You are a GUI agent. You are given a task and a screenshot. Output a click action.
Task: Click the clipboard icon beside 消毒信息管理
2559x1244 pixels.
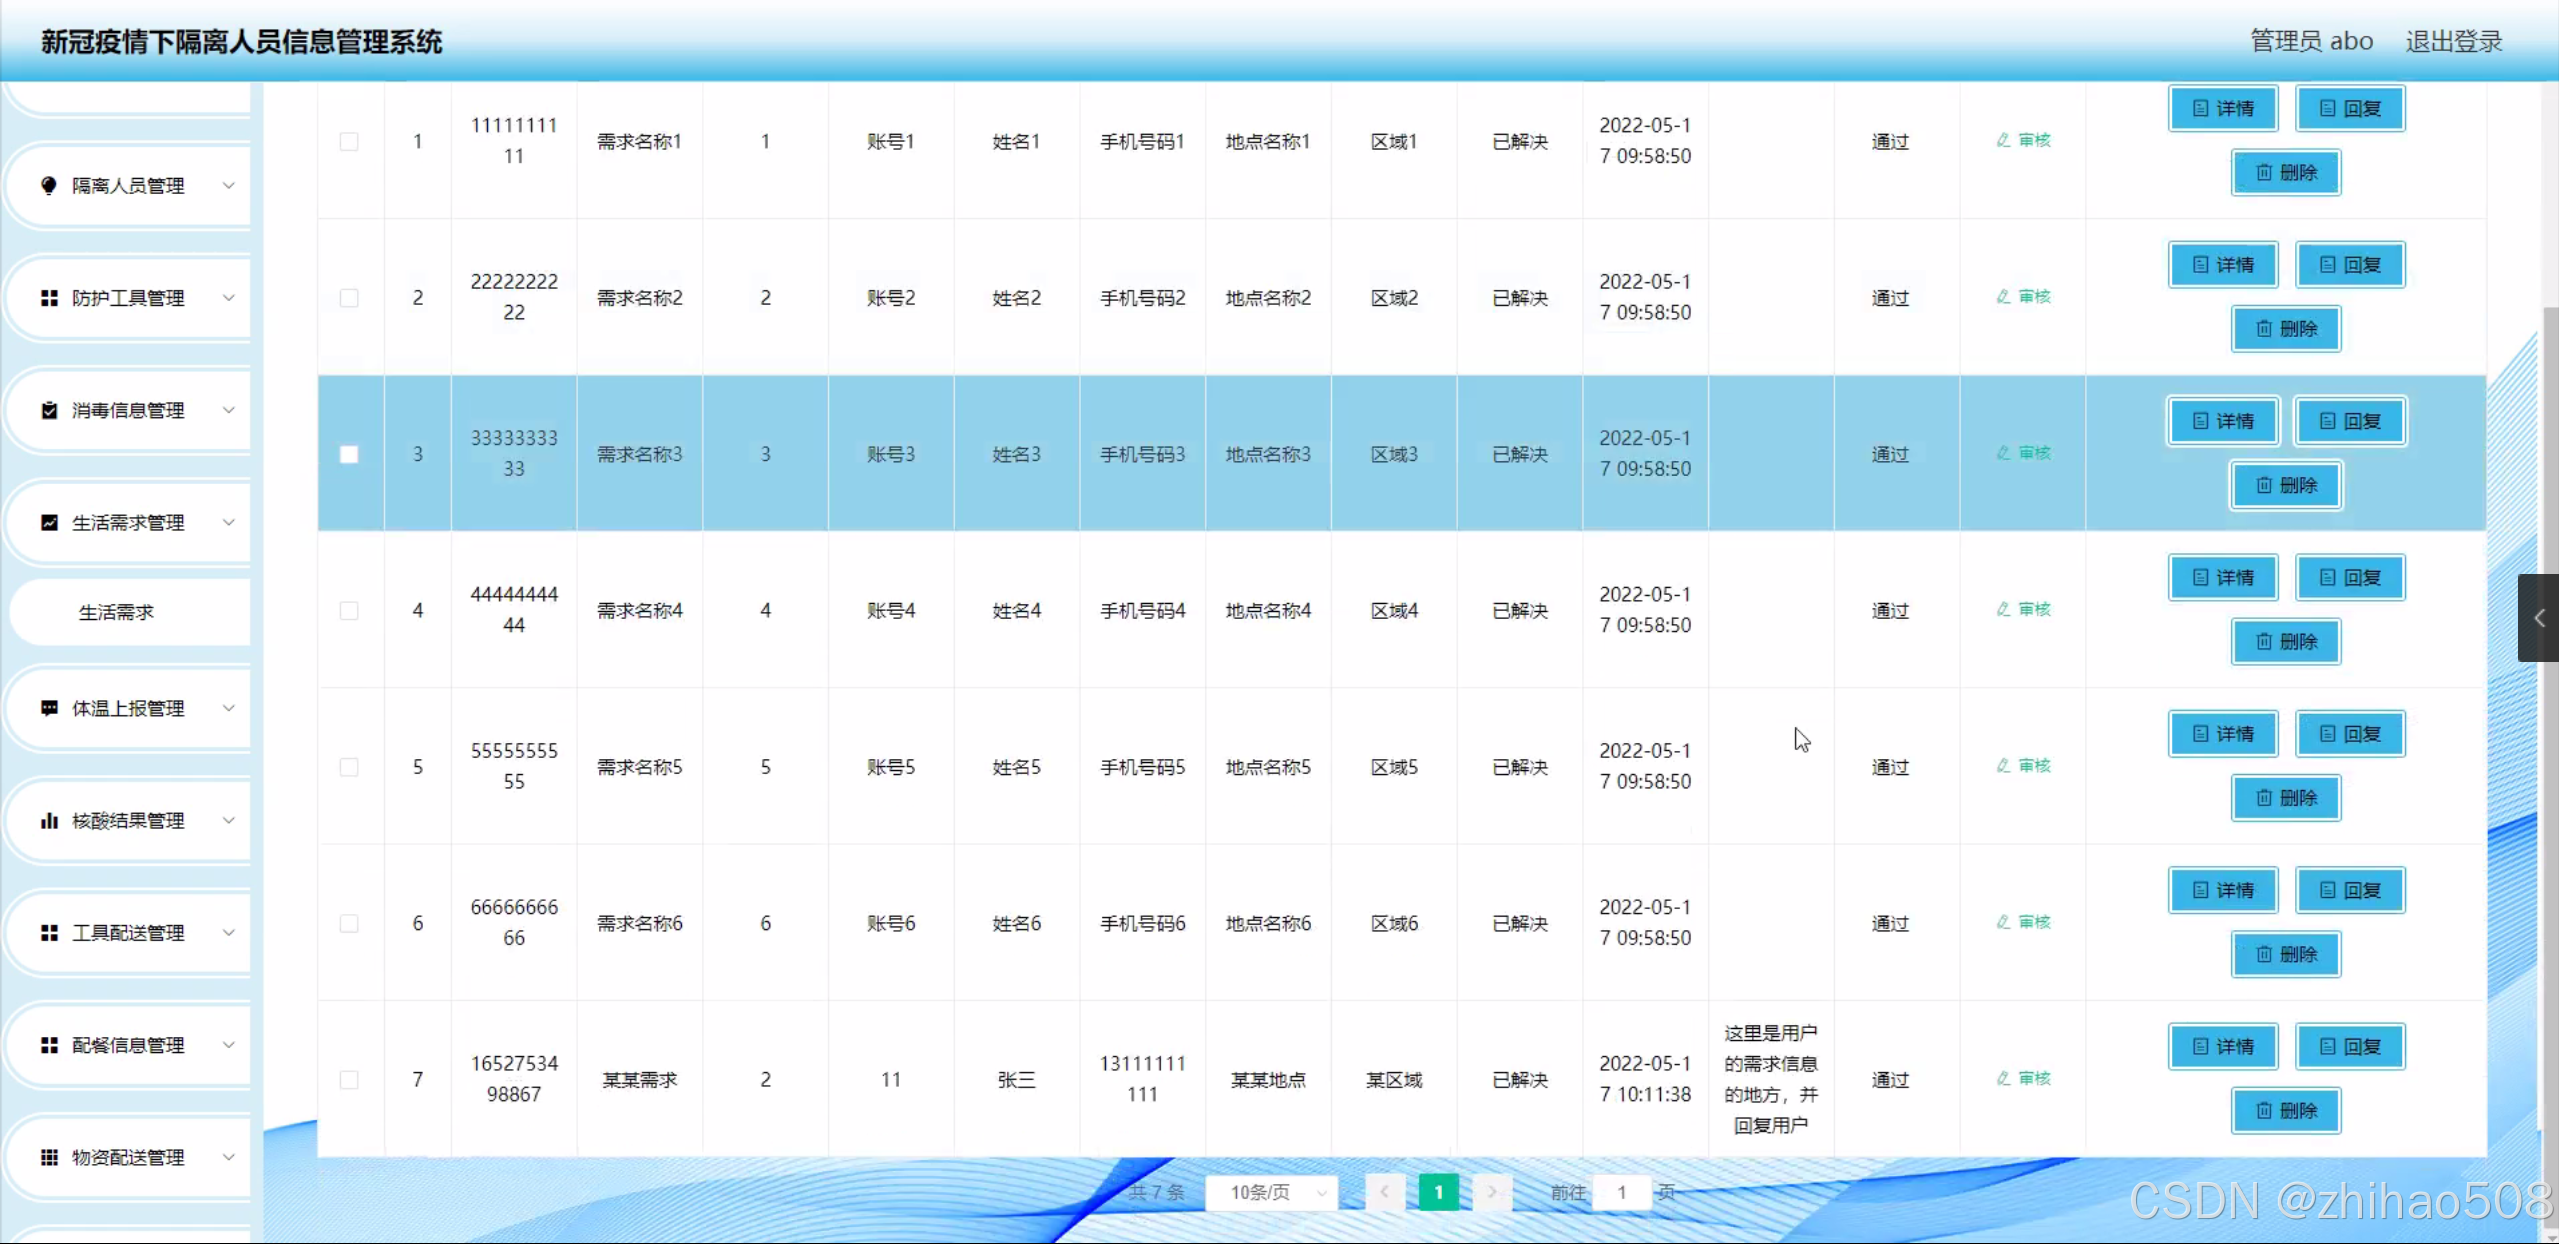(48, 411)
